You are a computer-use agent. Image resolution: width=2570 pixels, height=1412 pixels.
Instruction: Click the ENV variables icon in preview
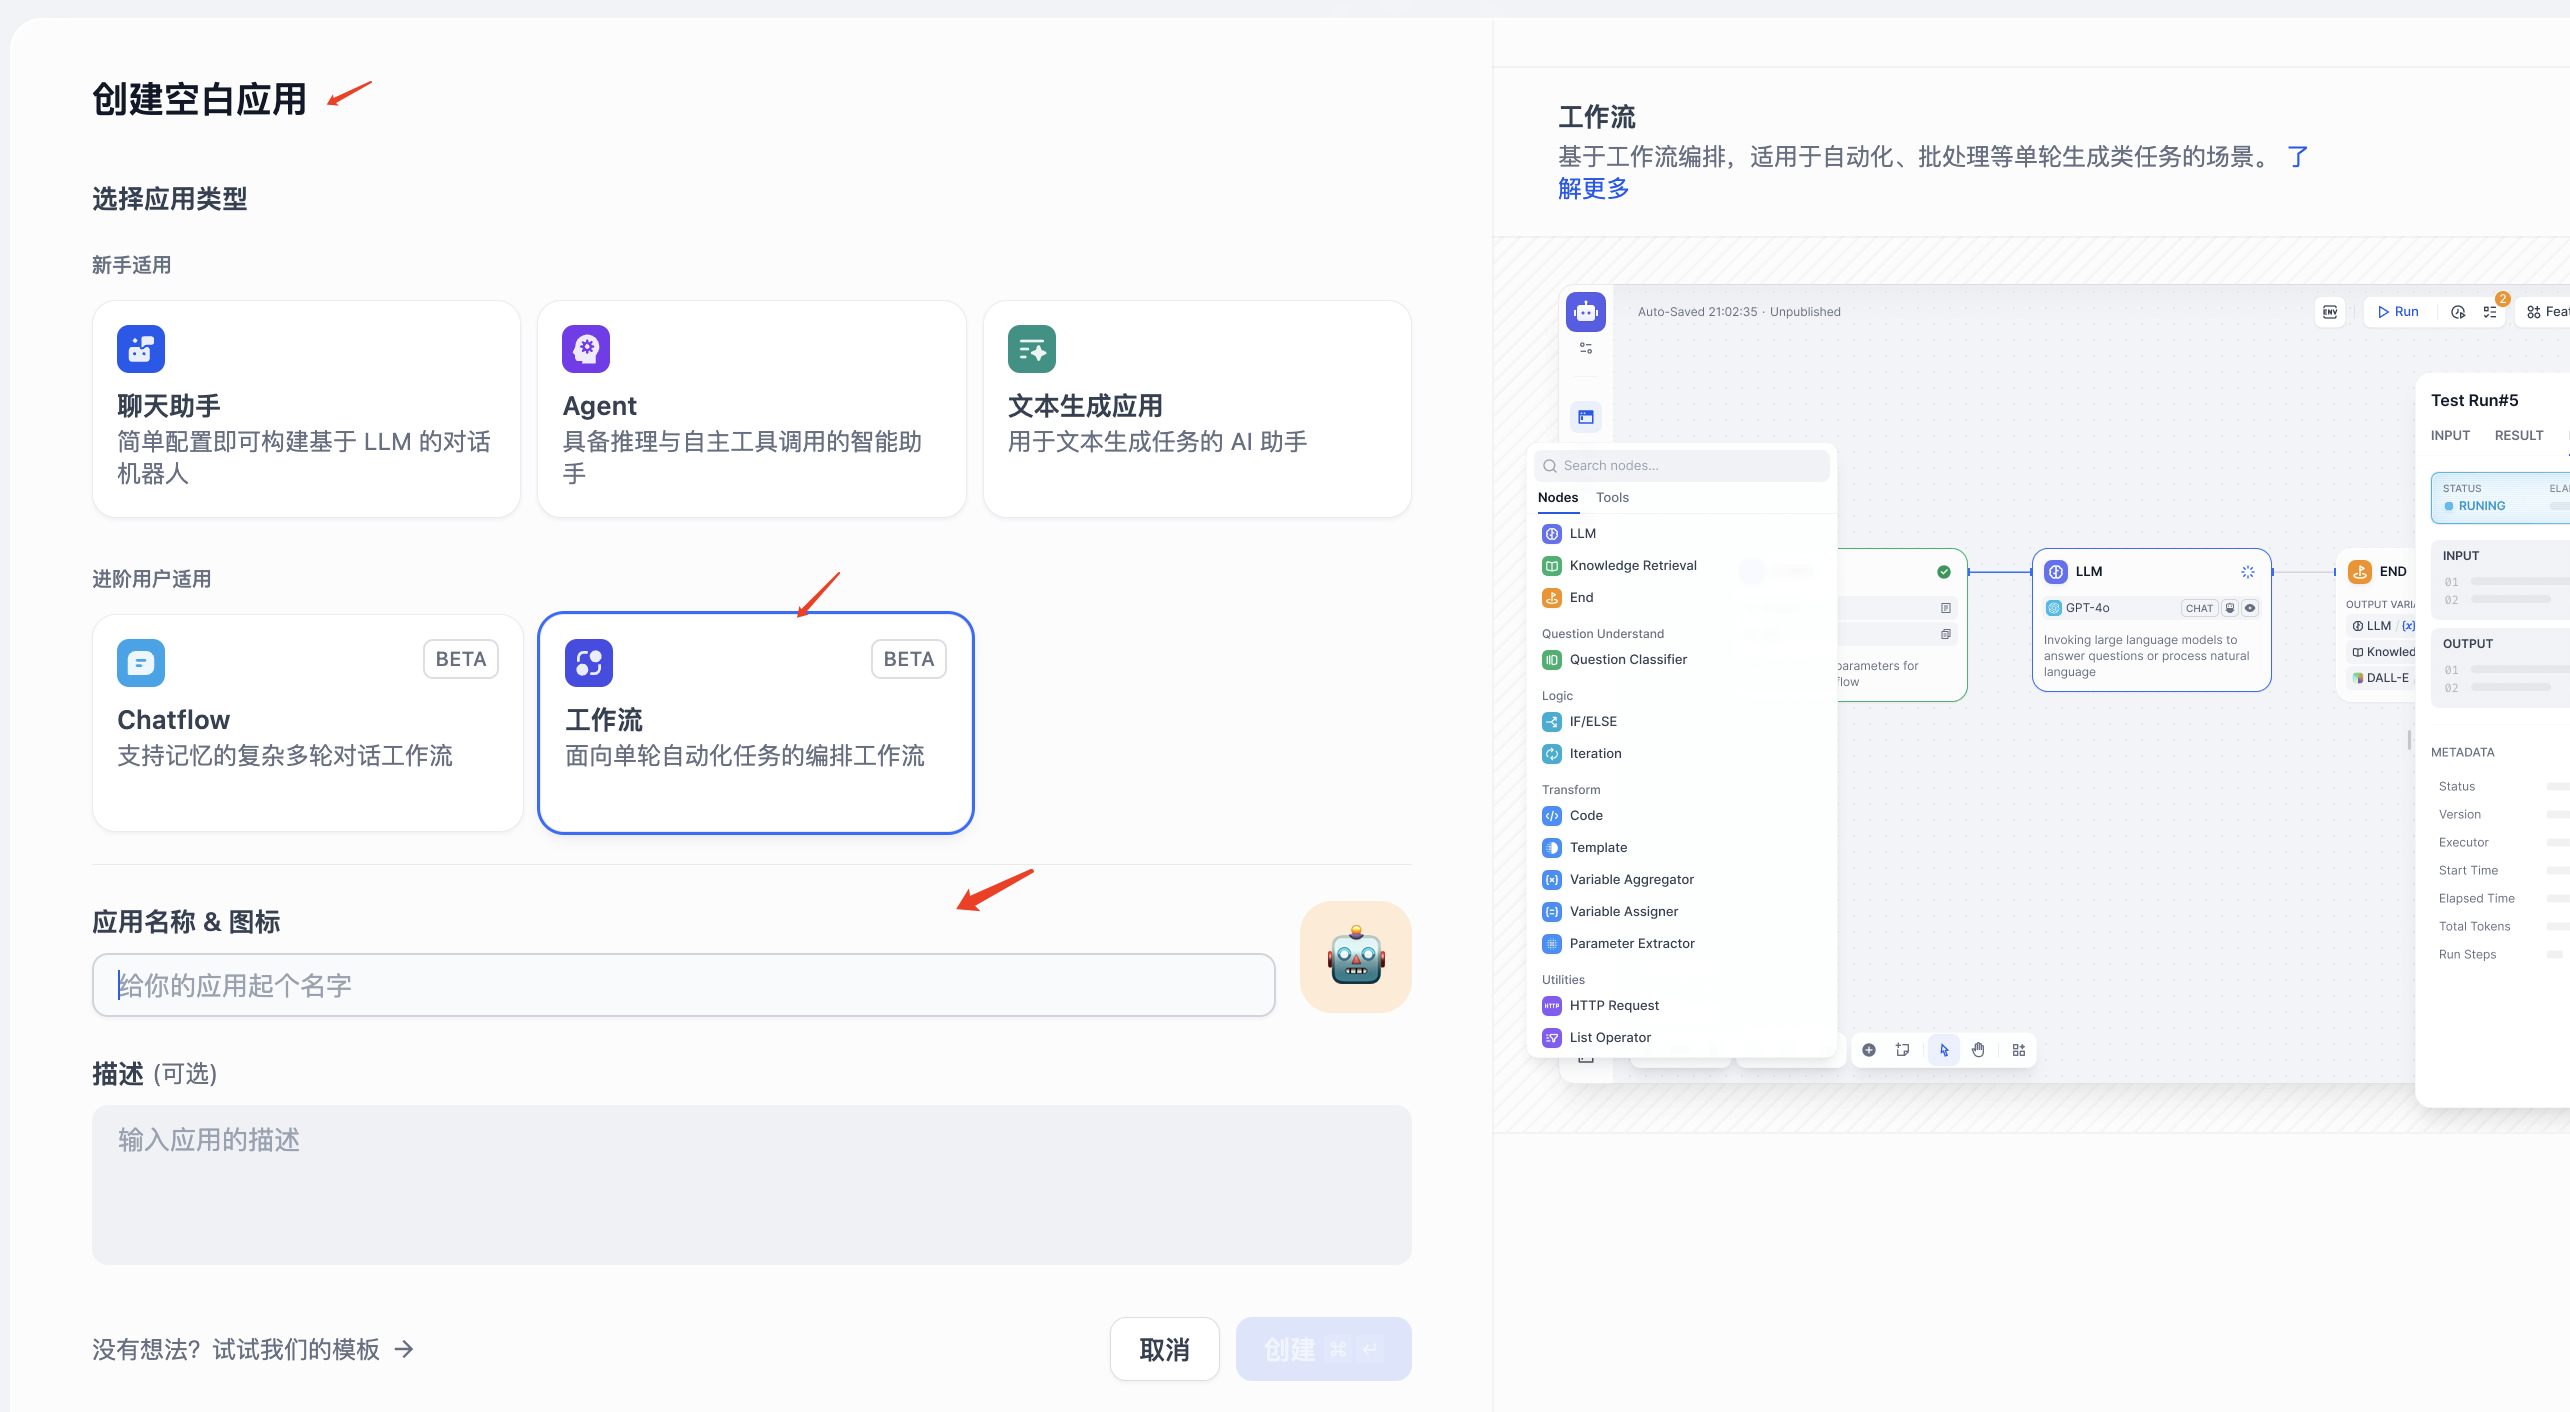(2330, 312)
